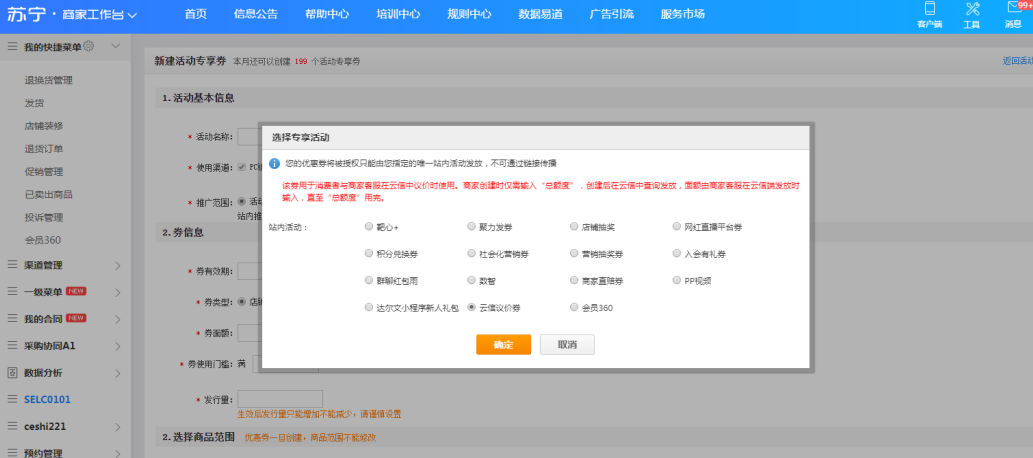Select the 数智 radio option
The width and height of the screenshot is (1033, 458).
click(471, 280)
